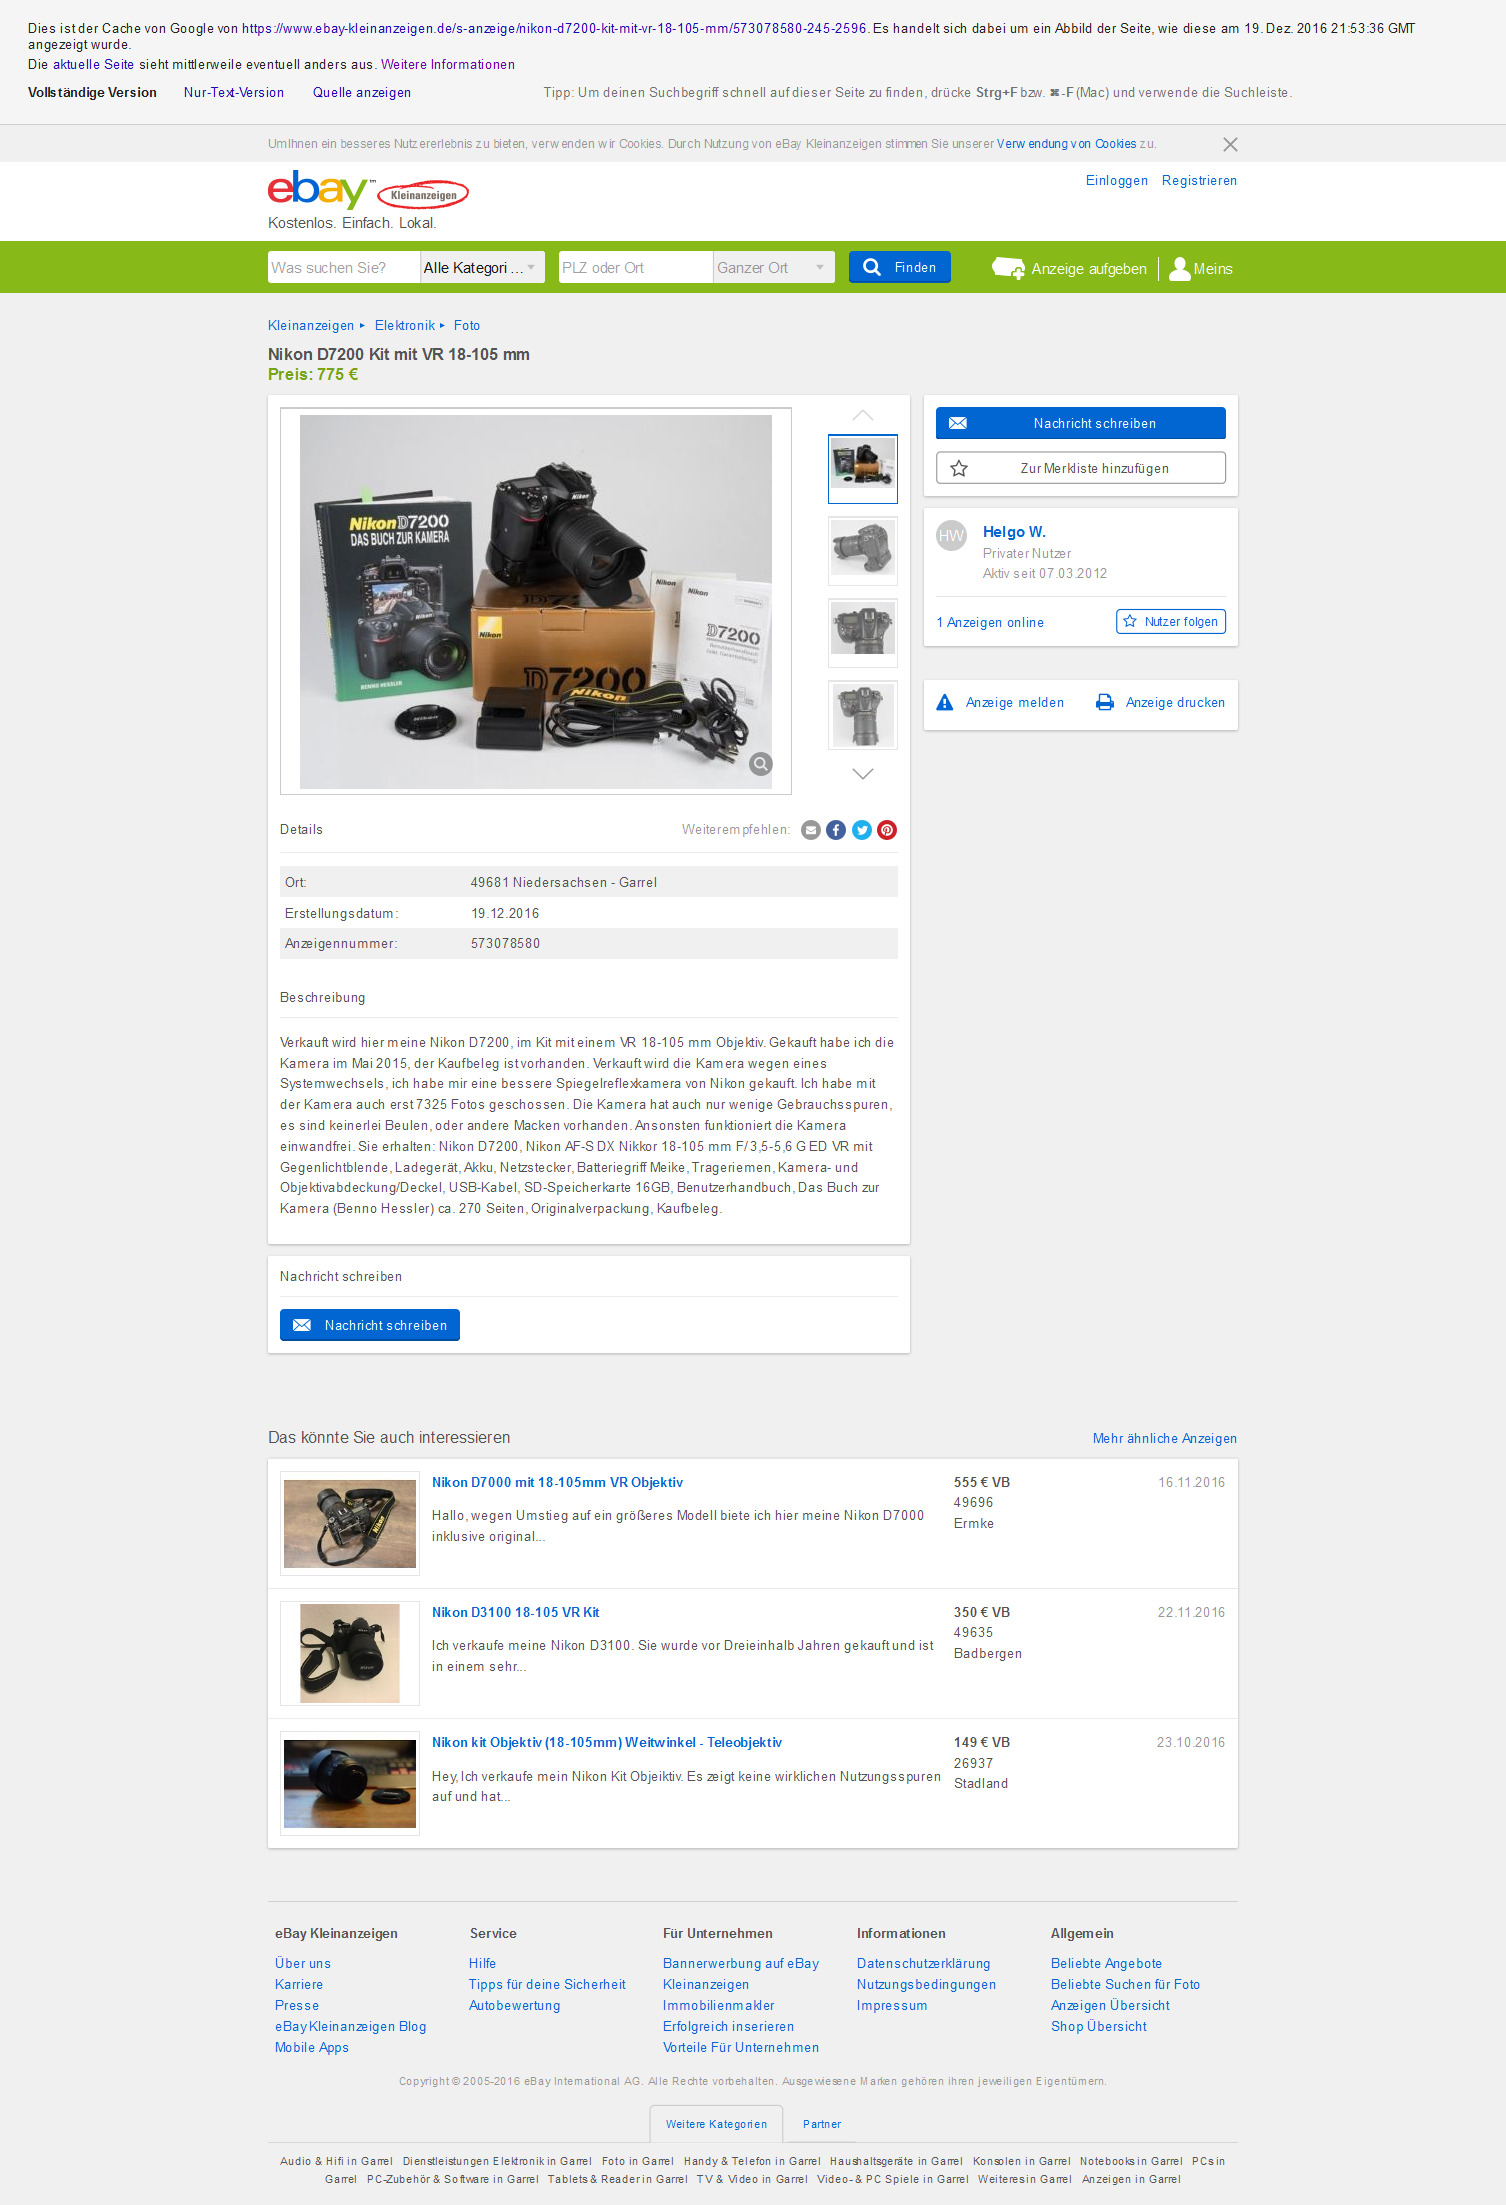This screenshot has width=1506, height=2205.
Task: Share listing on Twitter icon
Action: tap(862, 830)
